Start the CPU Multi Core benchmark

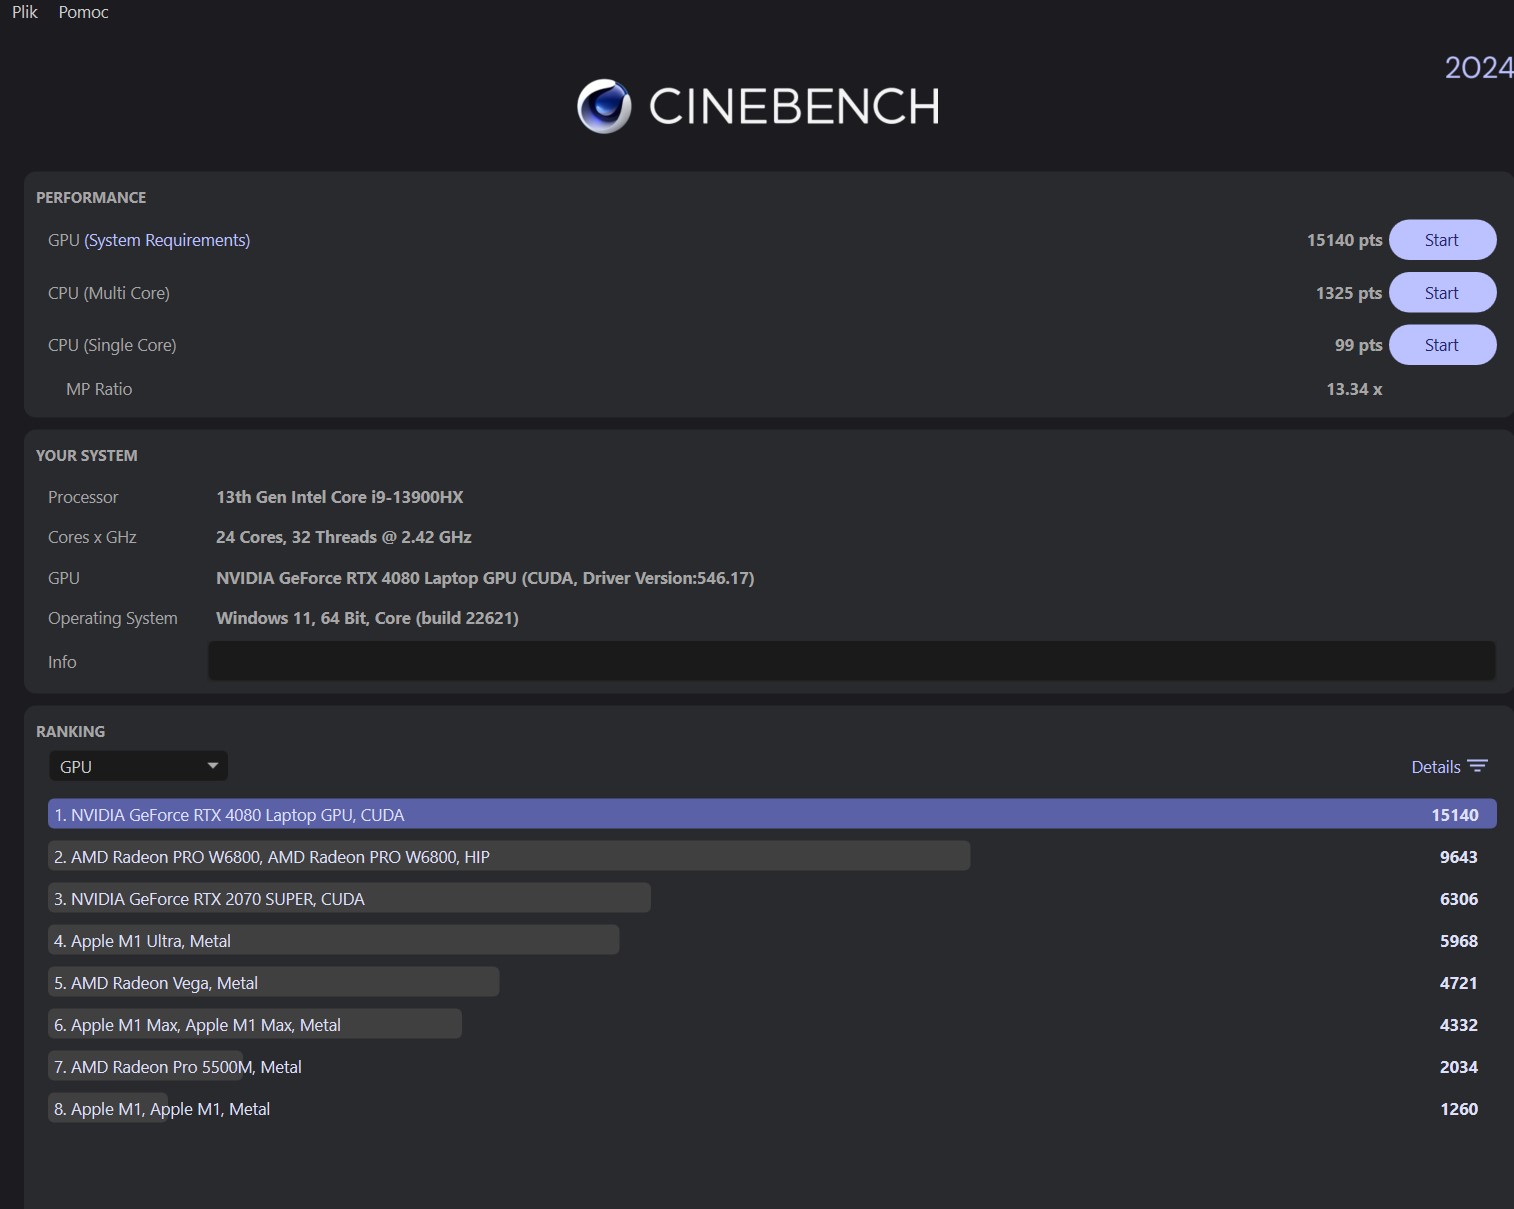[x=1441, y=293]
